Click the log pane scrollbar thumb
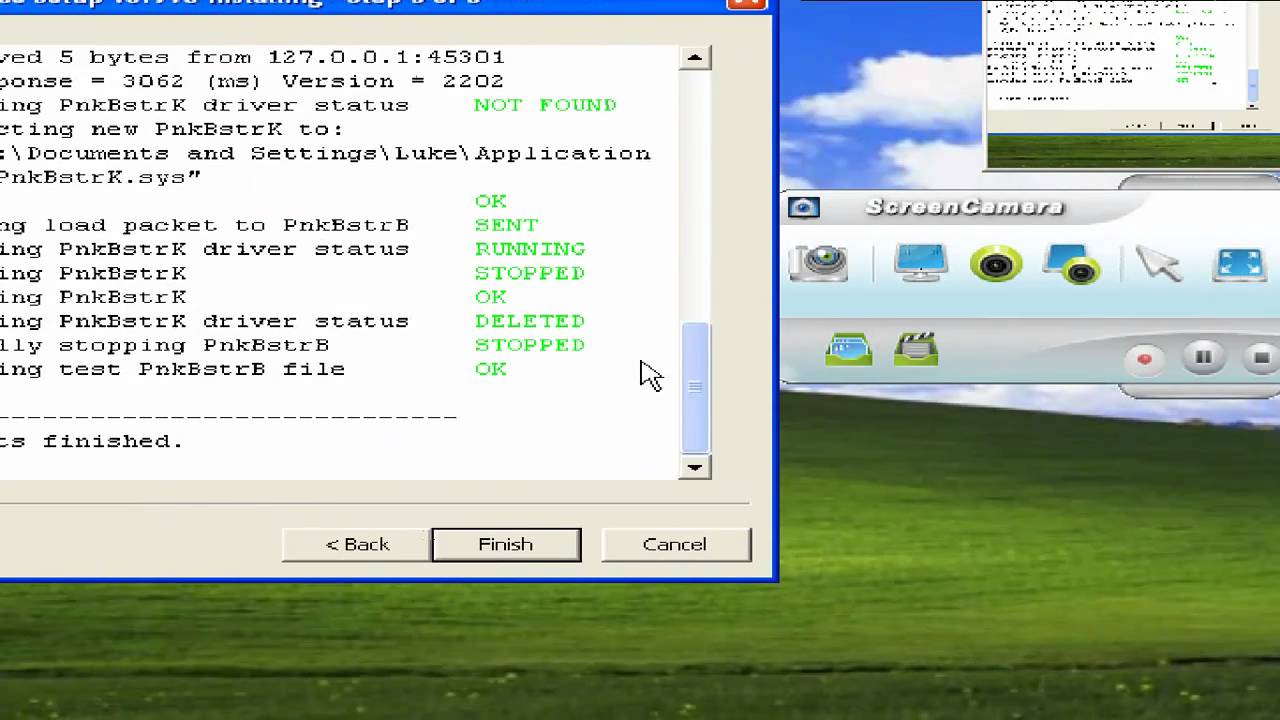The height and width of the screenshot is (720, 1280). click(x=694, y=387)
